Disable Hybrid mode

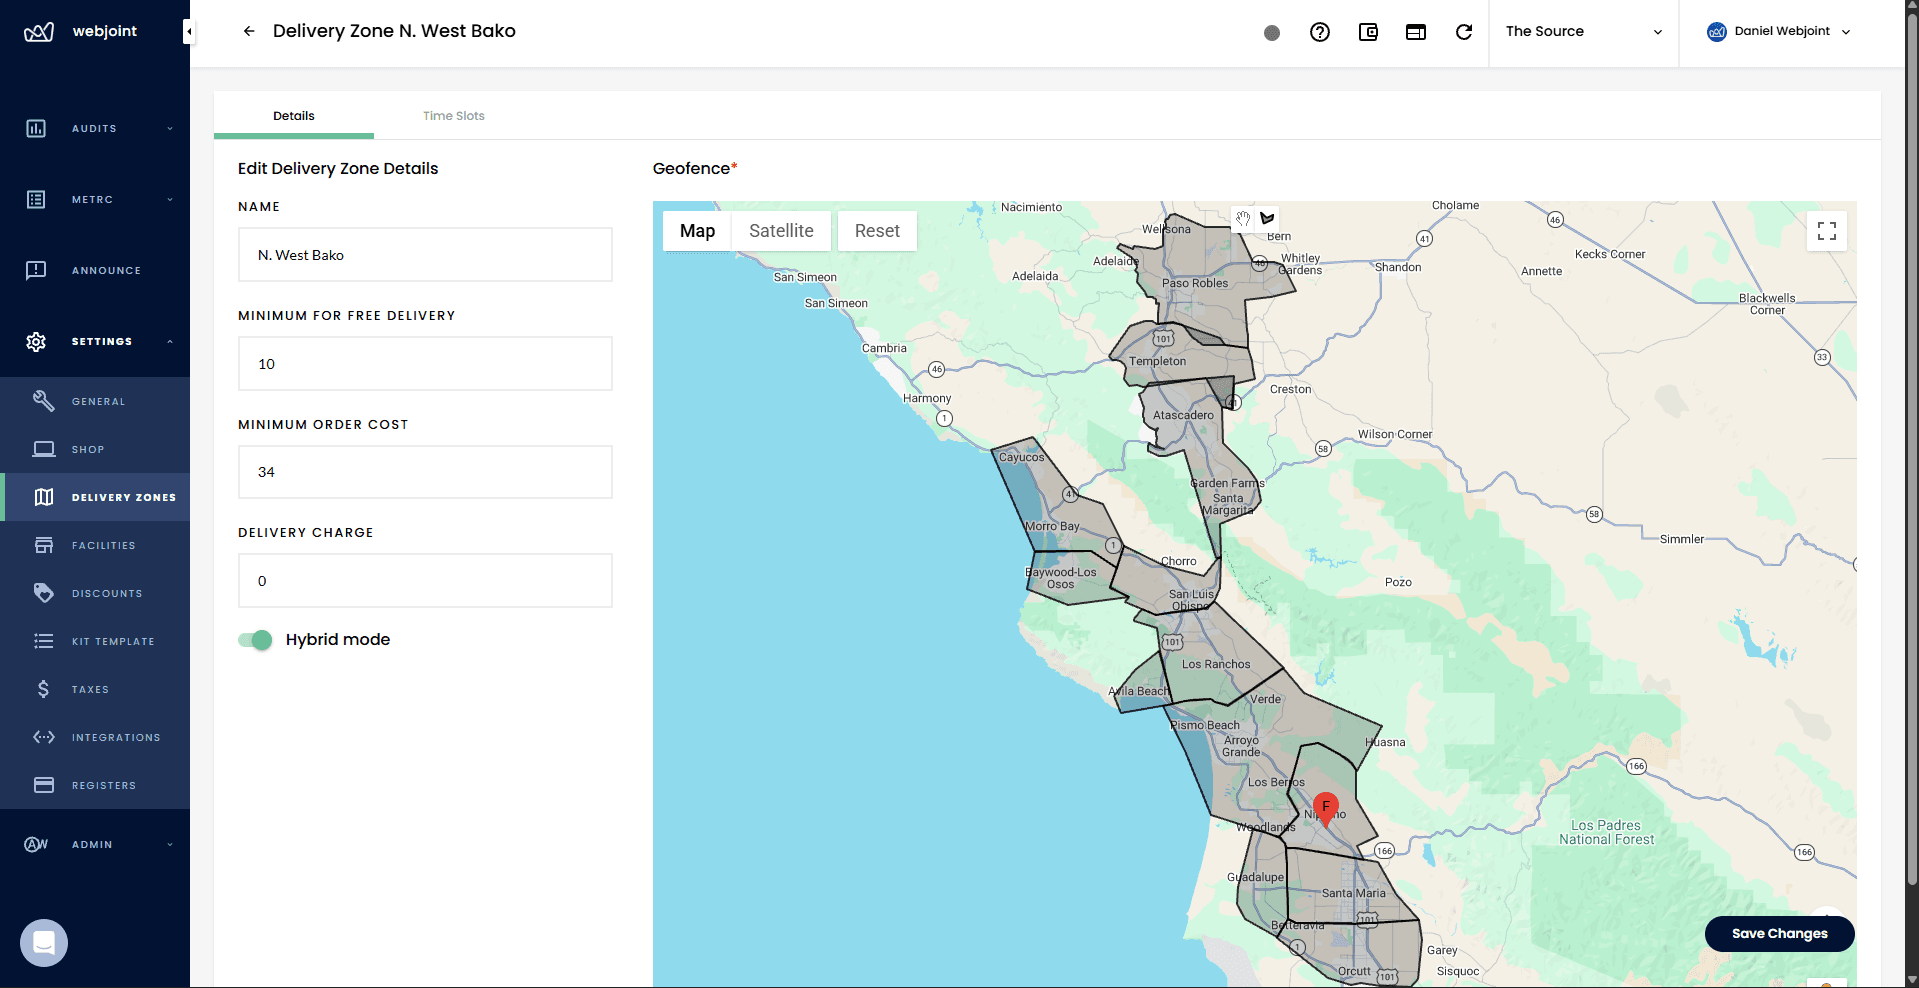click(255, 640)
